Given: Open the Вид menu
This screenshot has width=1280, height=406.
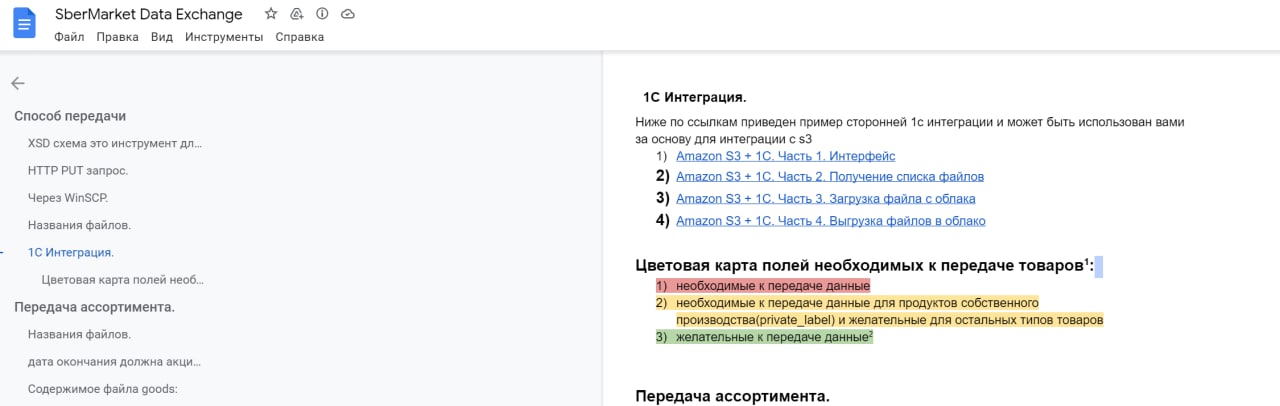Looking at the screenshot, I should point(162,37).
